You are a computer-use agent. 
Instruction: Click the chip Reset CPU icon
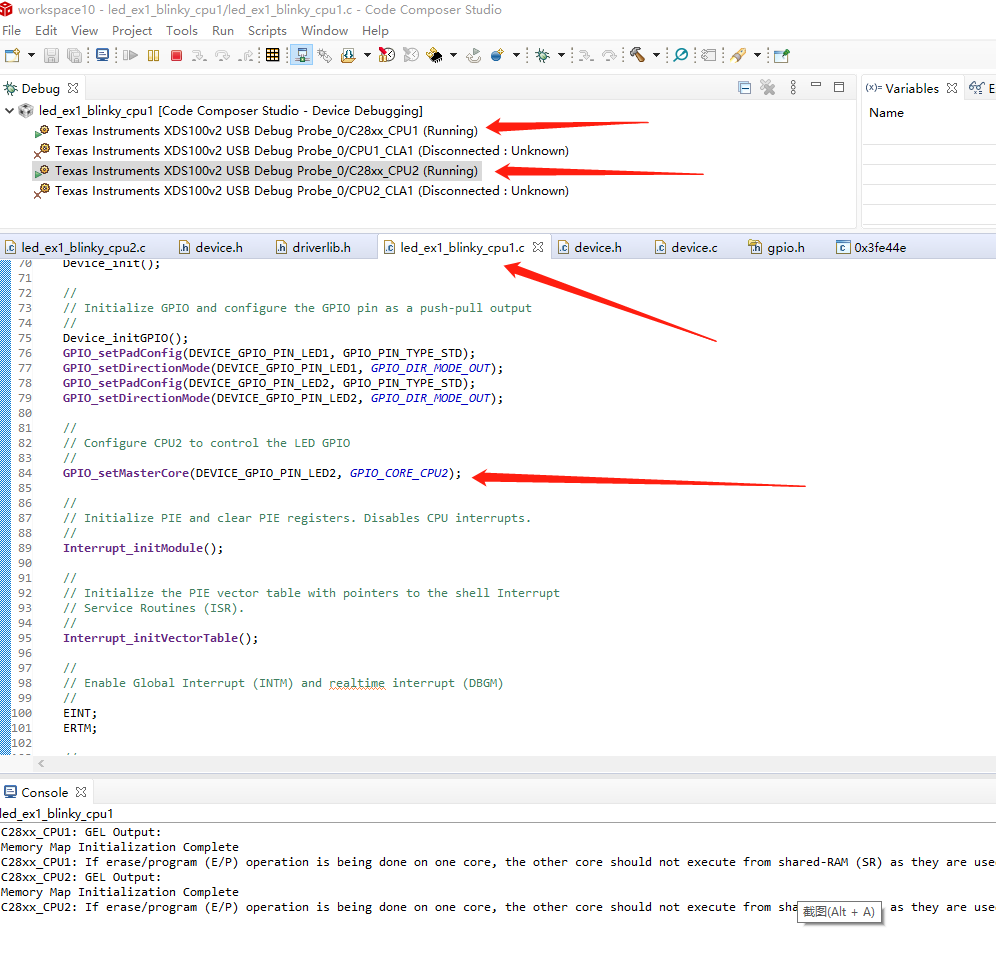coord(435,55)
